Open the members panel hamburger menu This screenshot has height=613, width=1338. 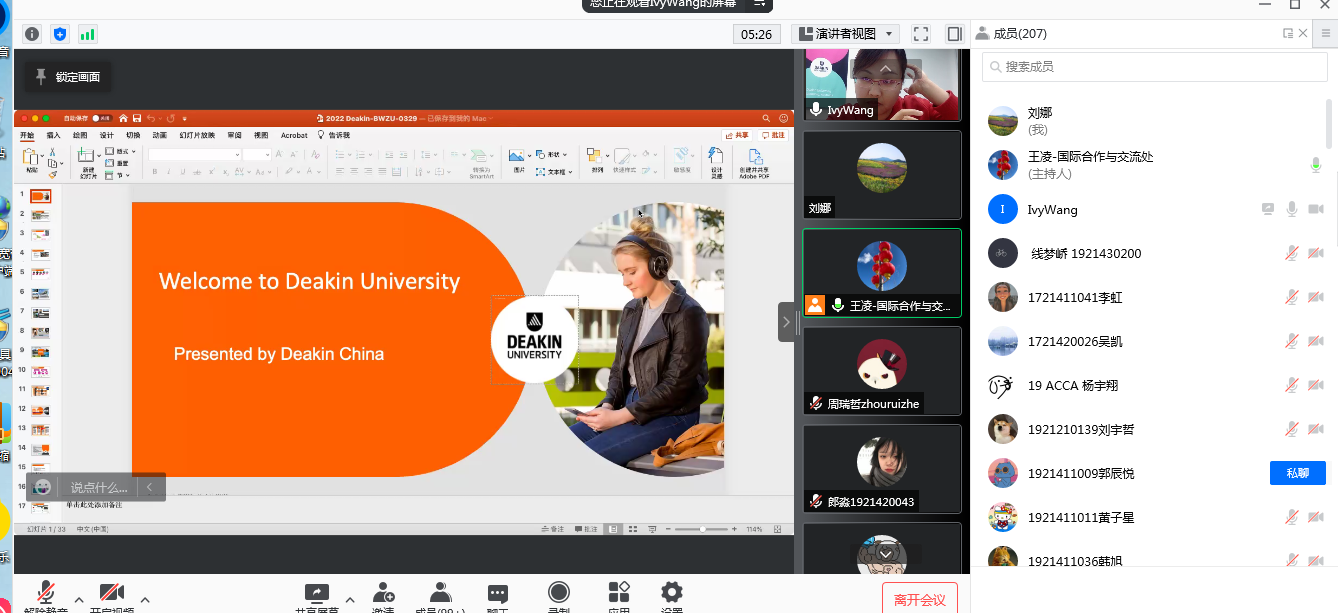[x=1326, y=33]
